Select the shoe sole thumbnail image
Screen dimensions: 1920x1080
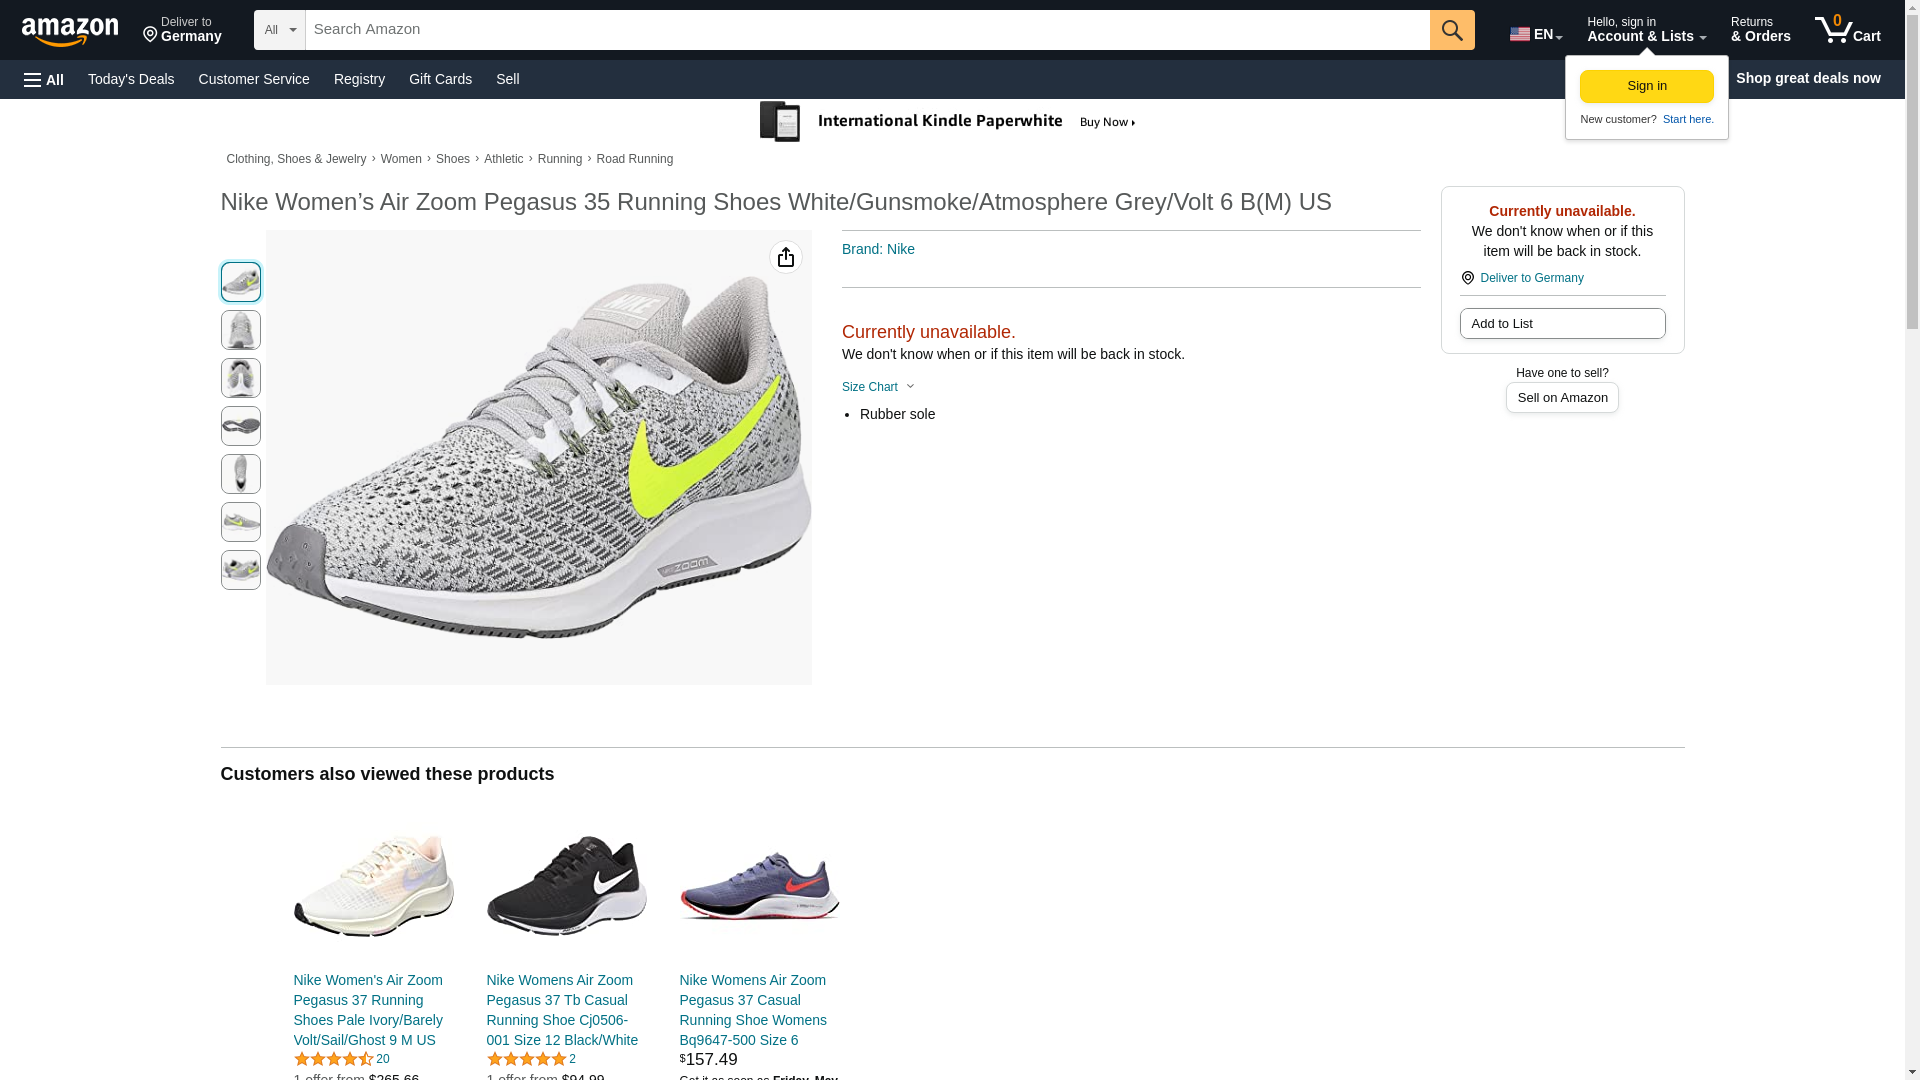click(241, 426)
